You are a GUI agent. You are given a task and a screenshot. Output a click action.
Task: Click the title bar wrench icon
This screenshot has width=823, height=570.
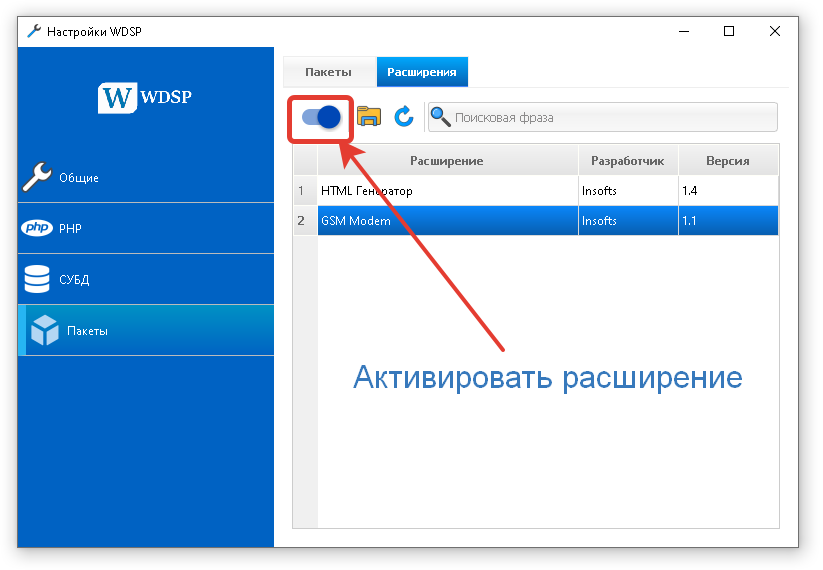pos(34,31)
